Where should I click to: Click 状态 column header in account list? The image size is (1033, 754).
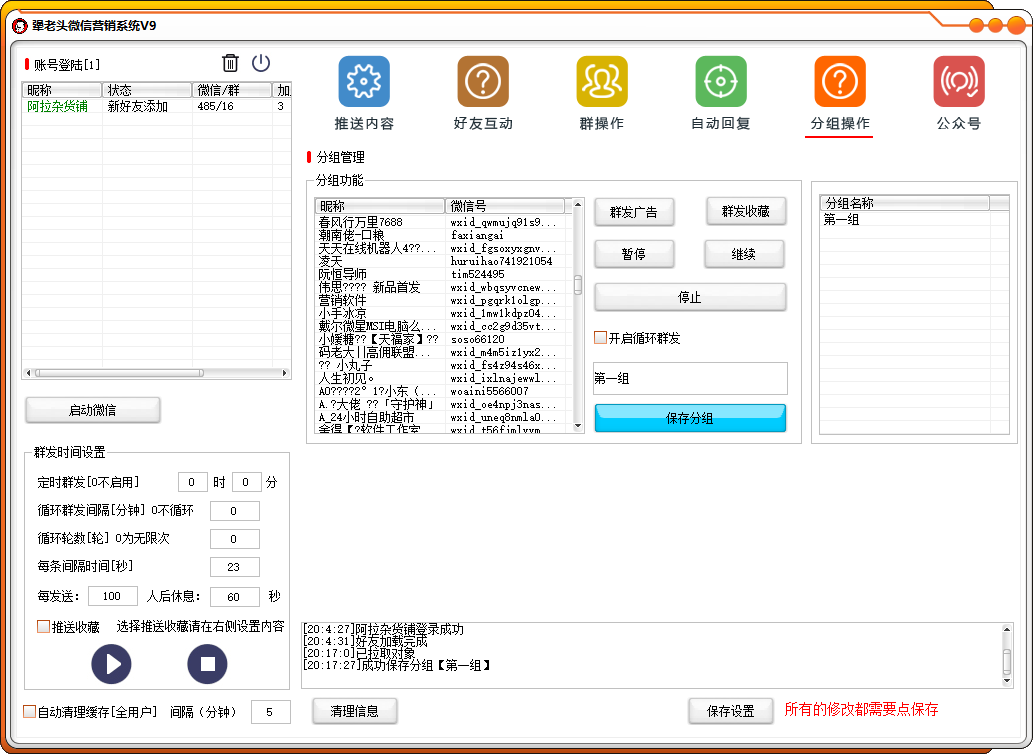[147, 90]
